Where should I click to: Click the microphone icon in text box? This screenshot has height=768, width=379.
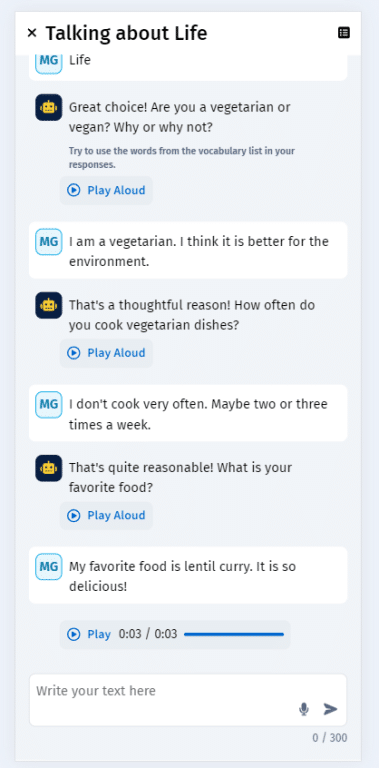(304, 709)
